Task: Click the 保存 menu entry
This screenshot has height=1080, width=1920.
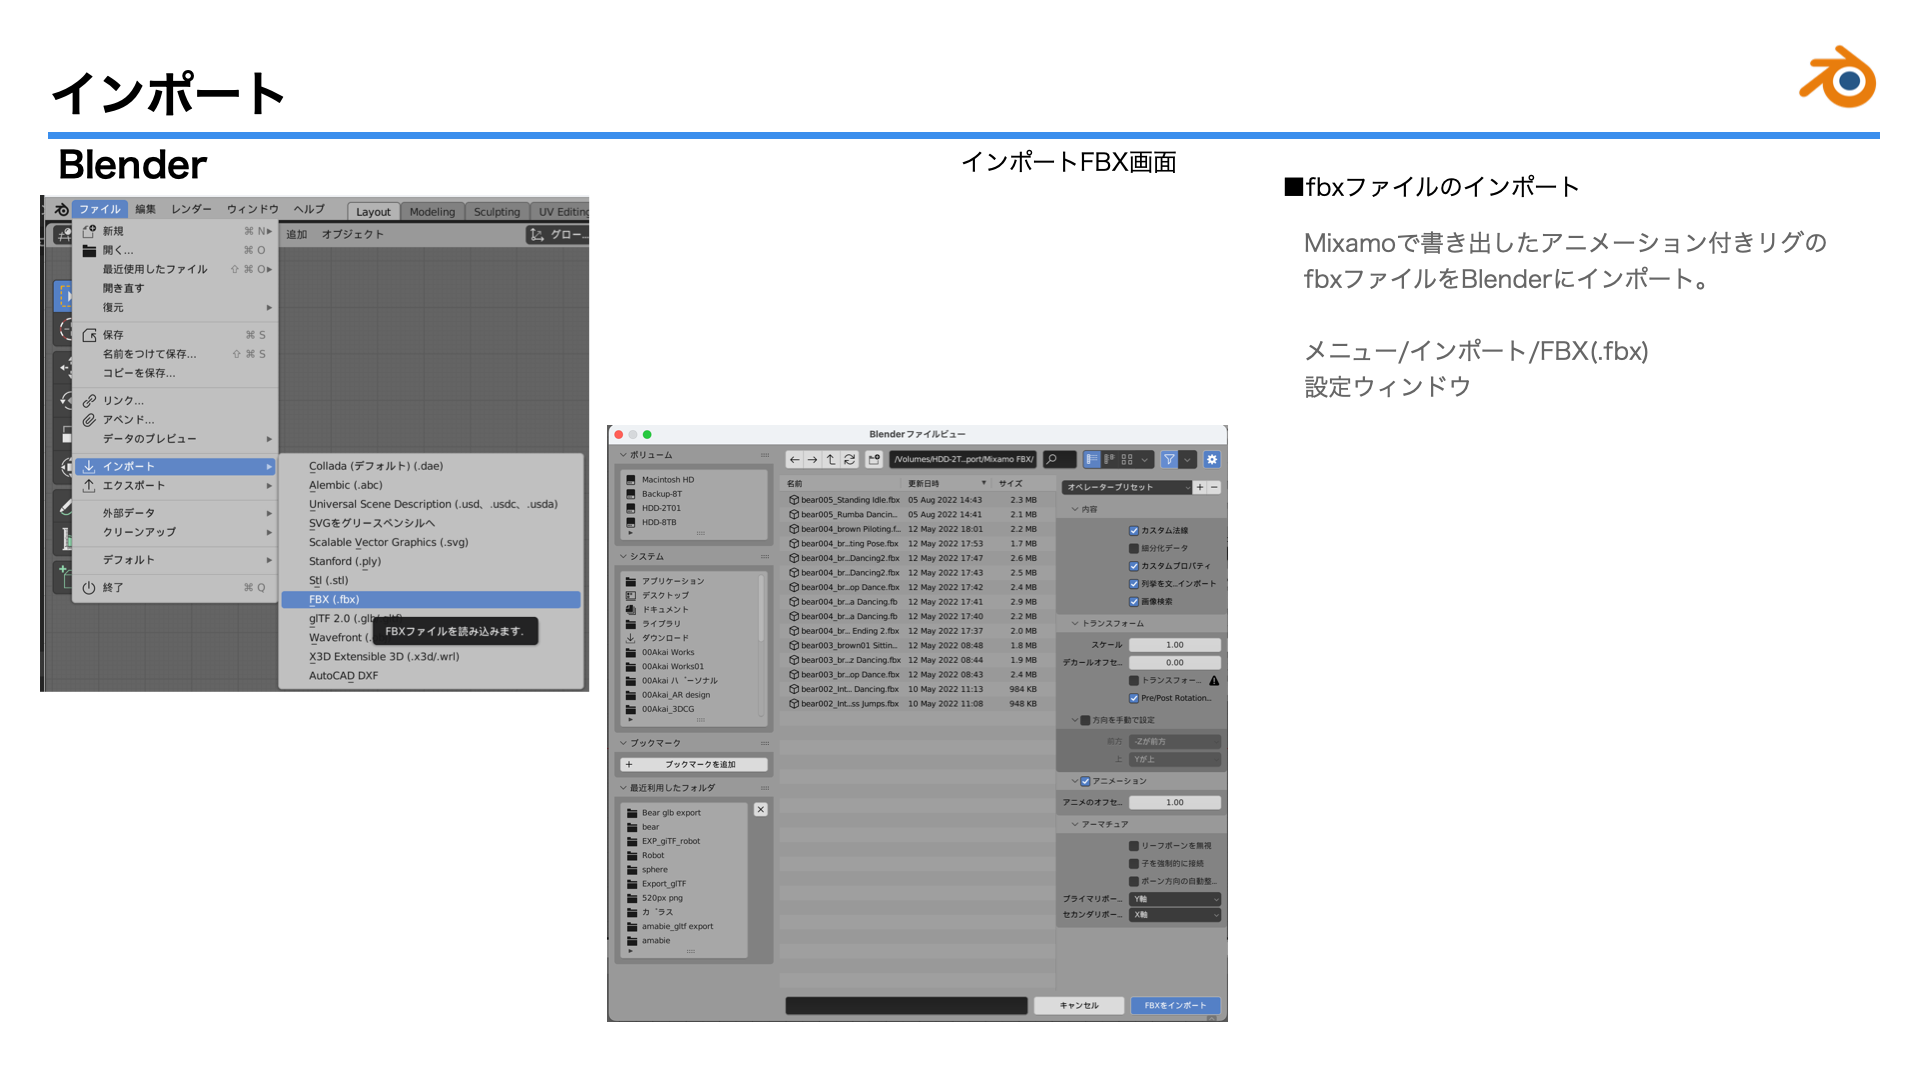Action: [175, 335]
